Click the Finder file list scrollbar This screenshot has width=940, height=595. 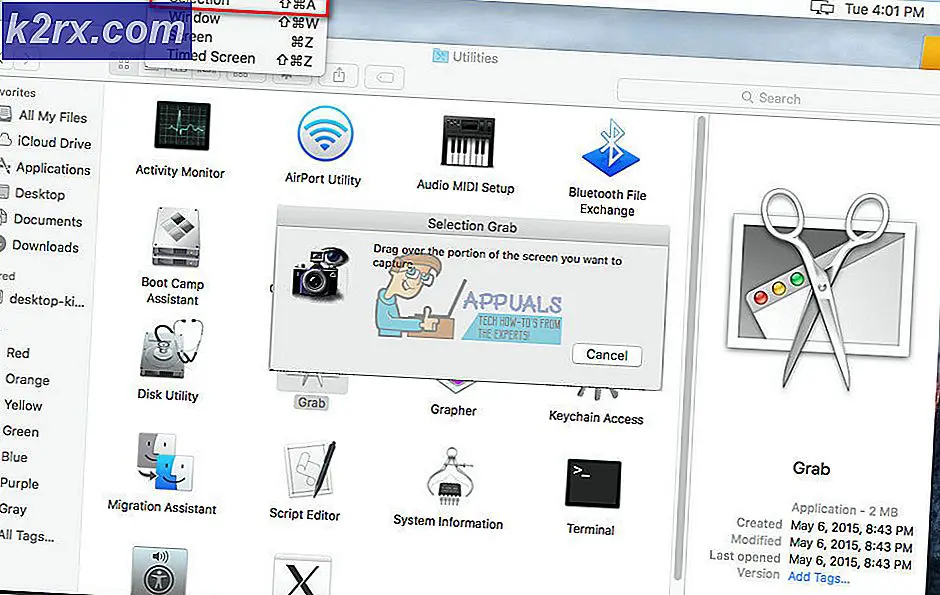point(689,348)
